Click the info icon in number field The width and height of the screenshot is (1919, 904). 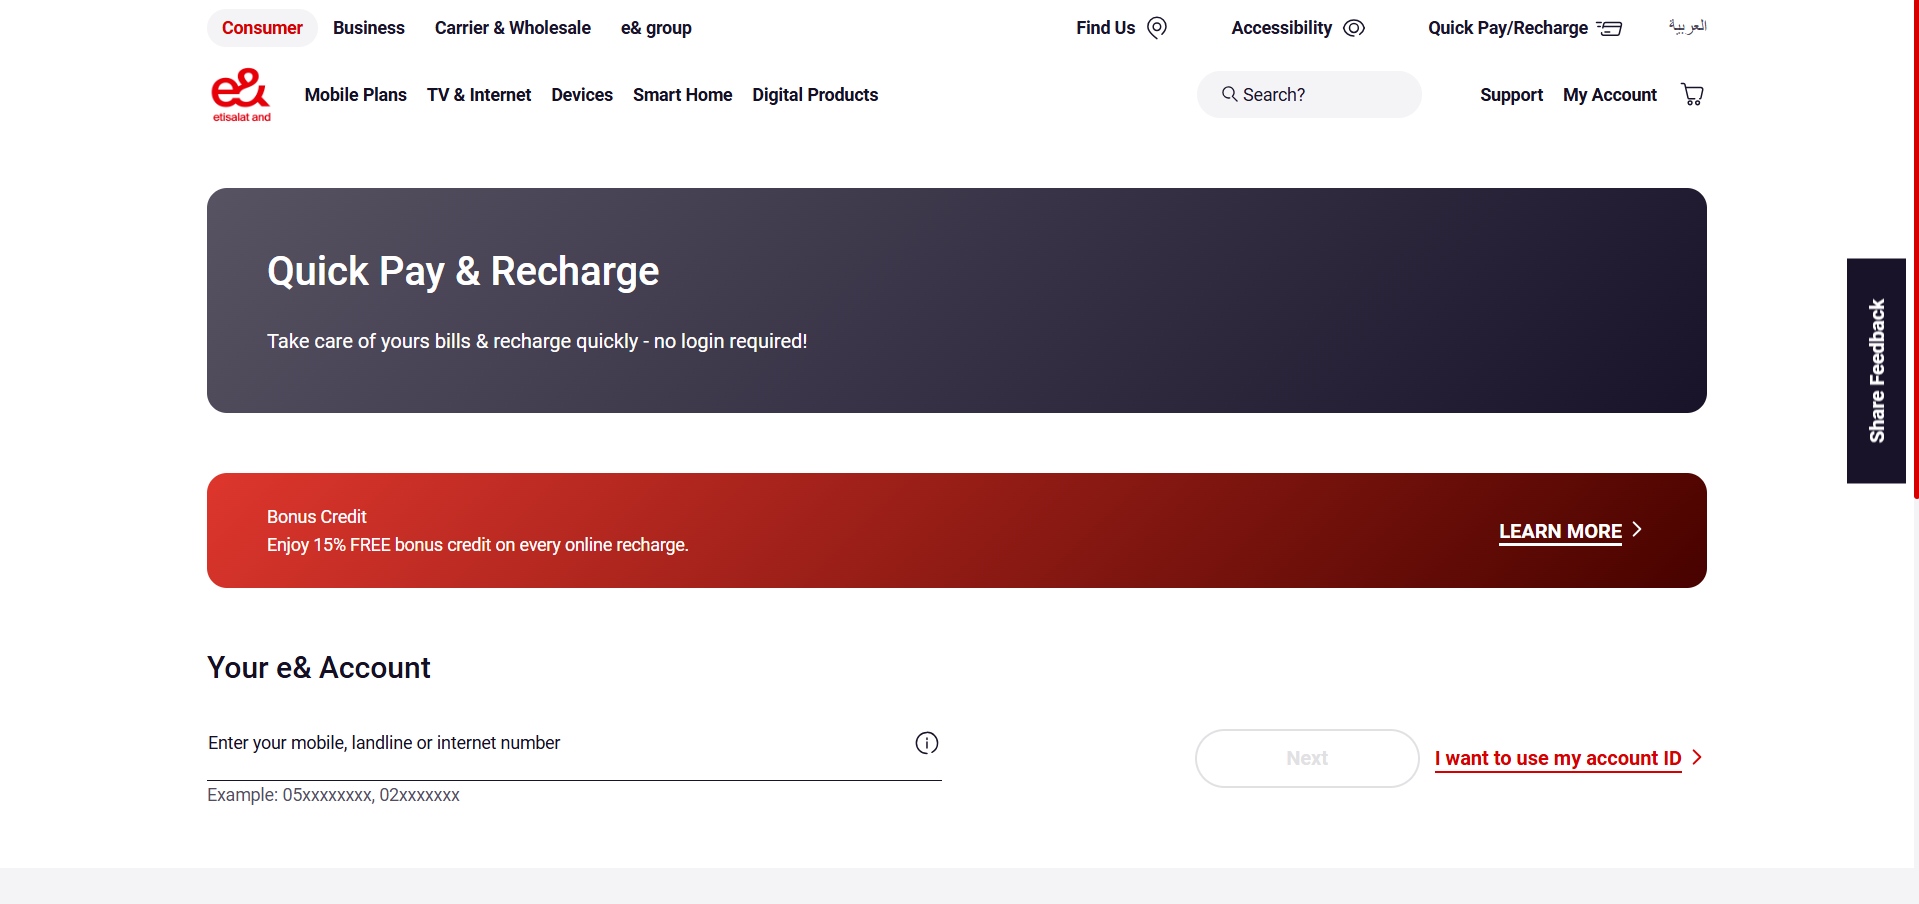[927, 743]
